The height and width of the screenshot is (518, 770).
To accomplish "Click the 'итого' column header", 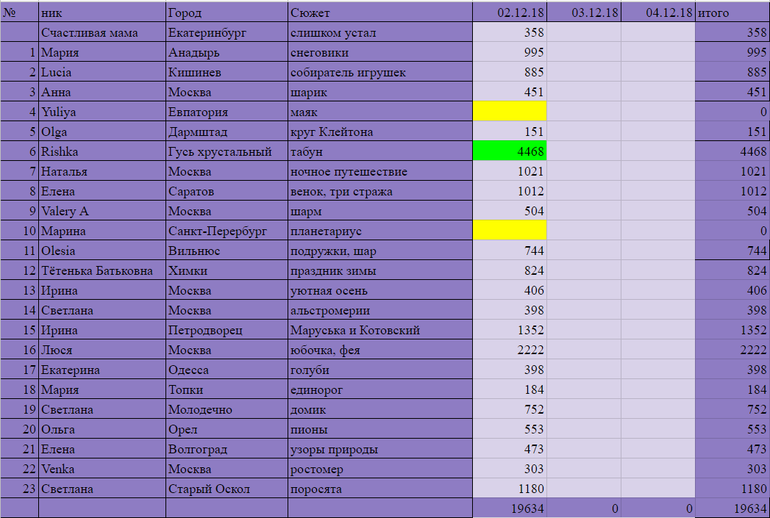I will point(732,13).
